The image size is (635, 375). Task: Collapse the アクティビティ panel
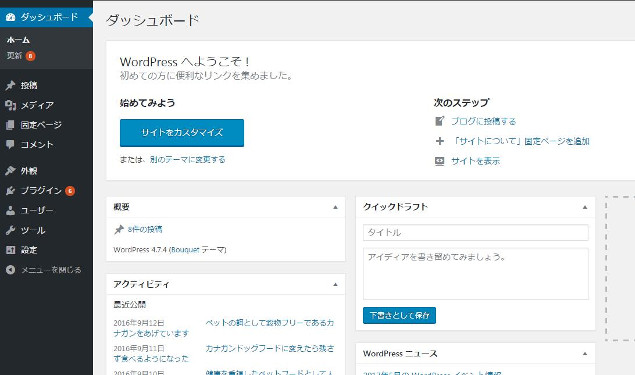pyautogui.click(x=335, y=284)
